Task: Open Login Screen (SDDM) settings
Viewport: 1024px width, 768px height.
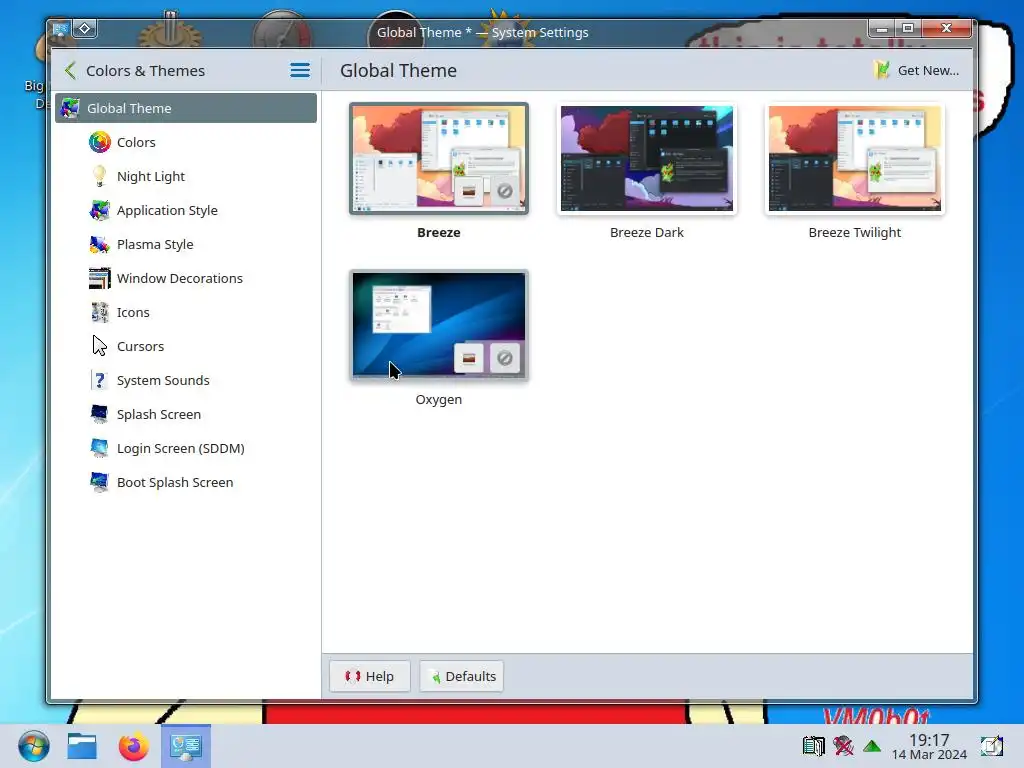Action: point(186,448)
